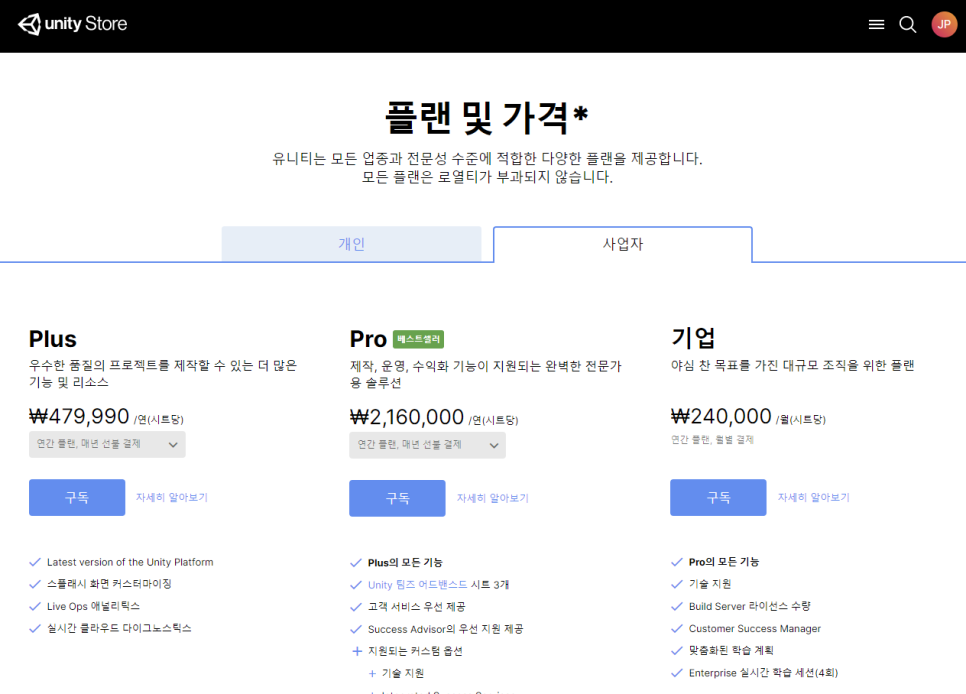Switch to the 개인 tab

coord(351,244)
